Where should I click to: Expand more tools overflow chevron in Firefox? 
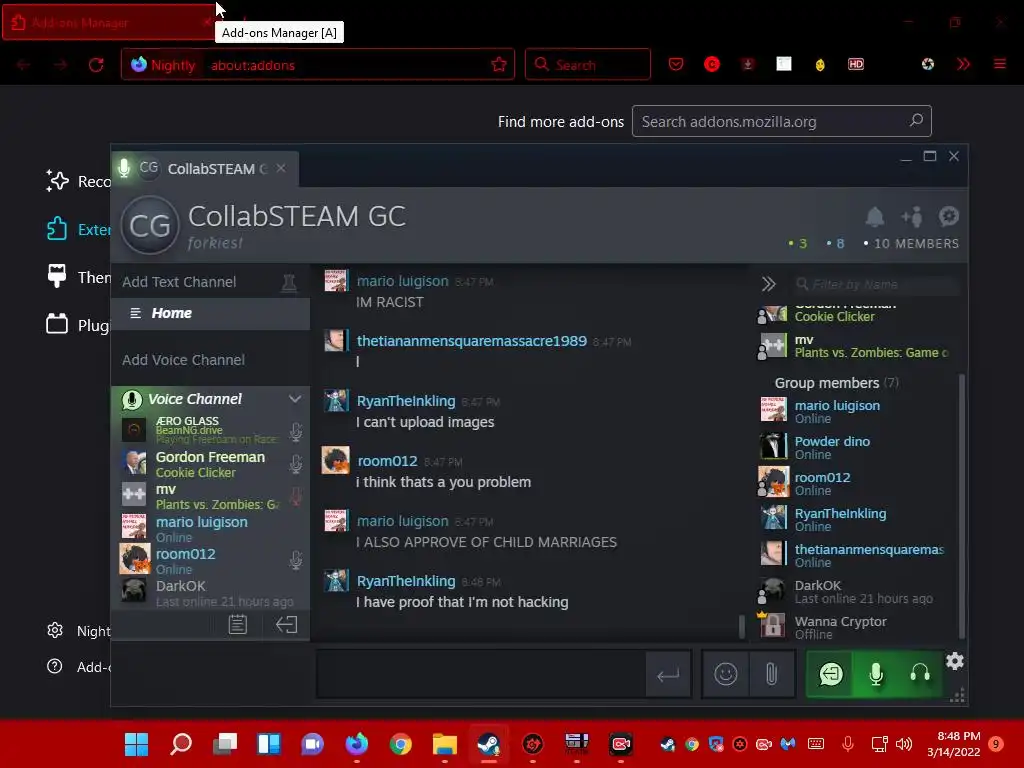point(963,64)
